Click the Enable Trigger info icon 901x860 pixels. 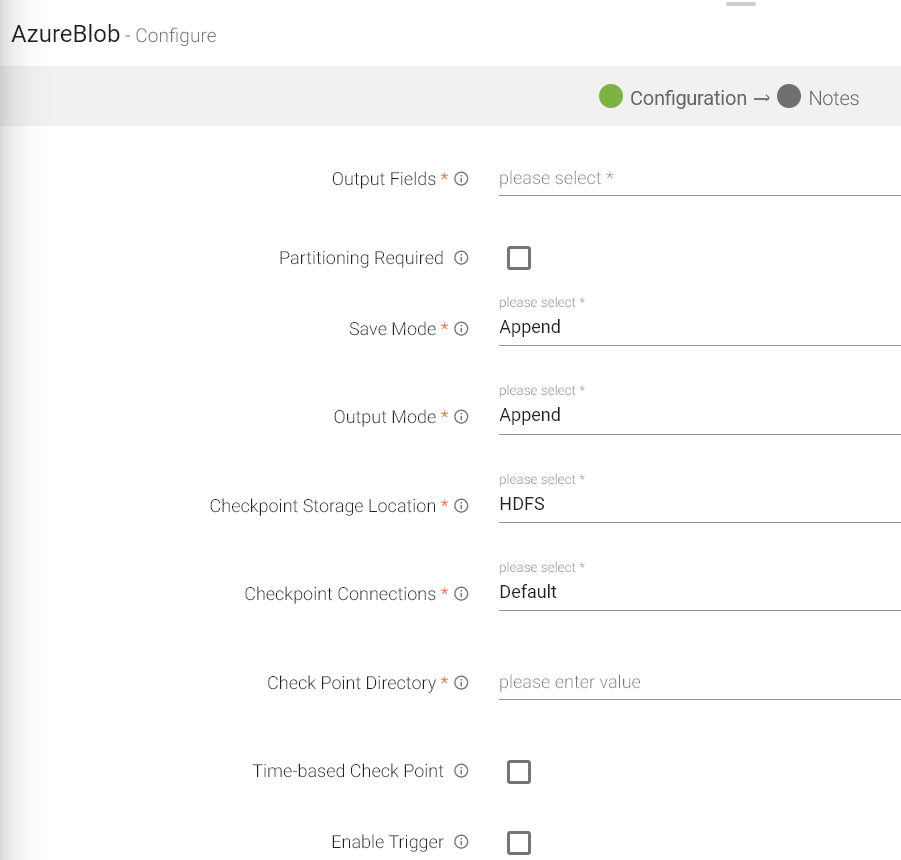pyautogui.click(x=461, y=842)
